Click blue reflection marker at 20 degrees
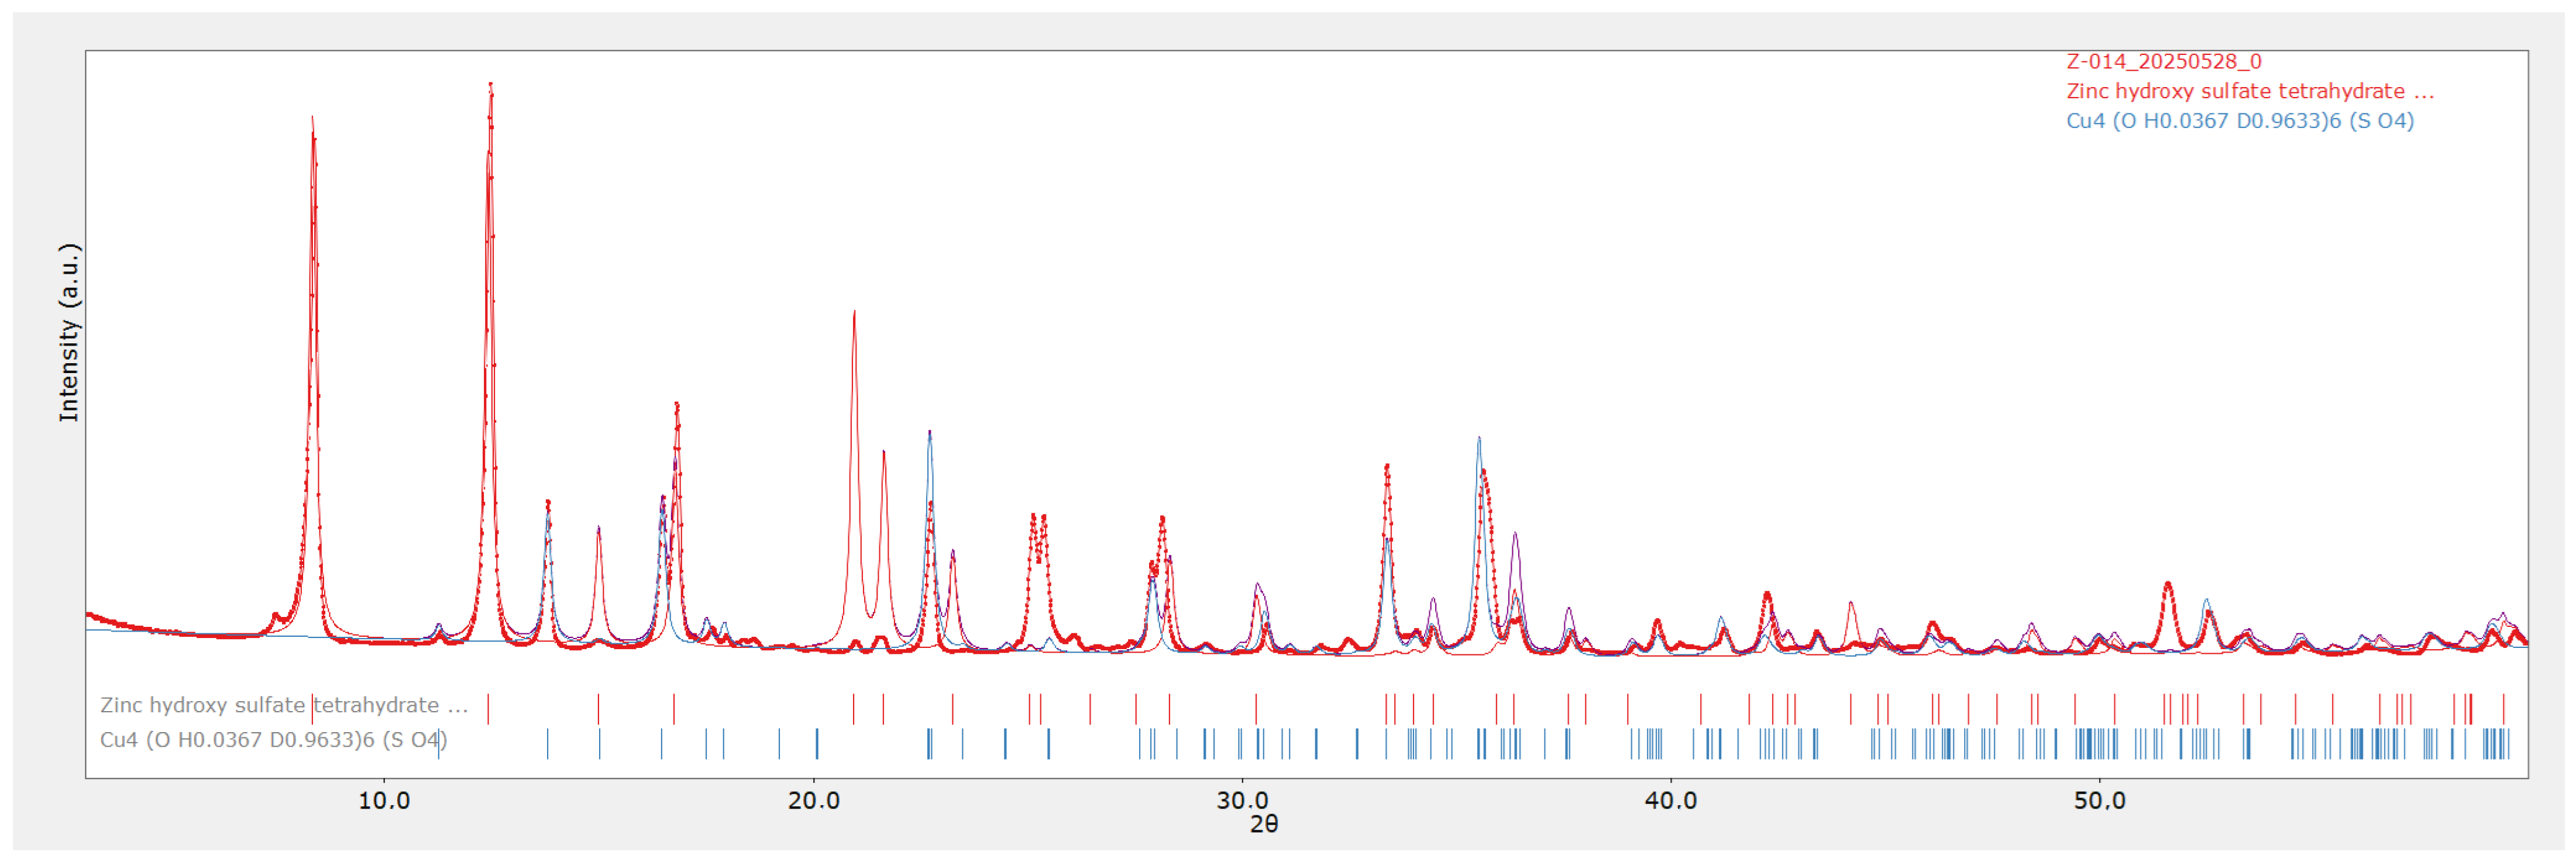2576x859 pixels. tap(816, 743)
